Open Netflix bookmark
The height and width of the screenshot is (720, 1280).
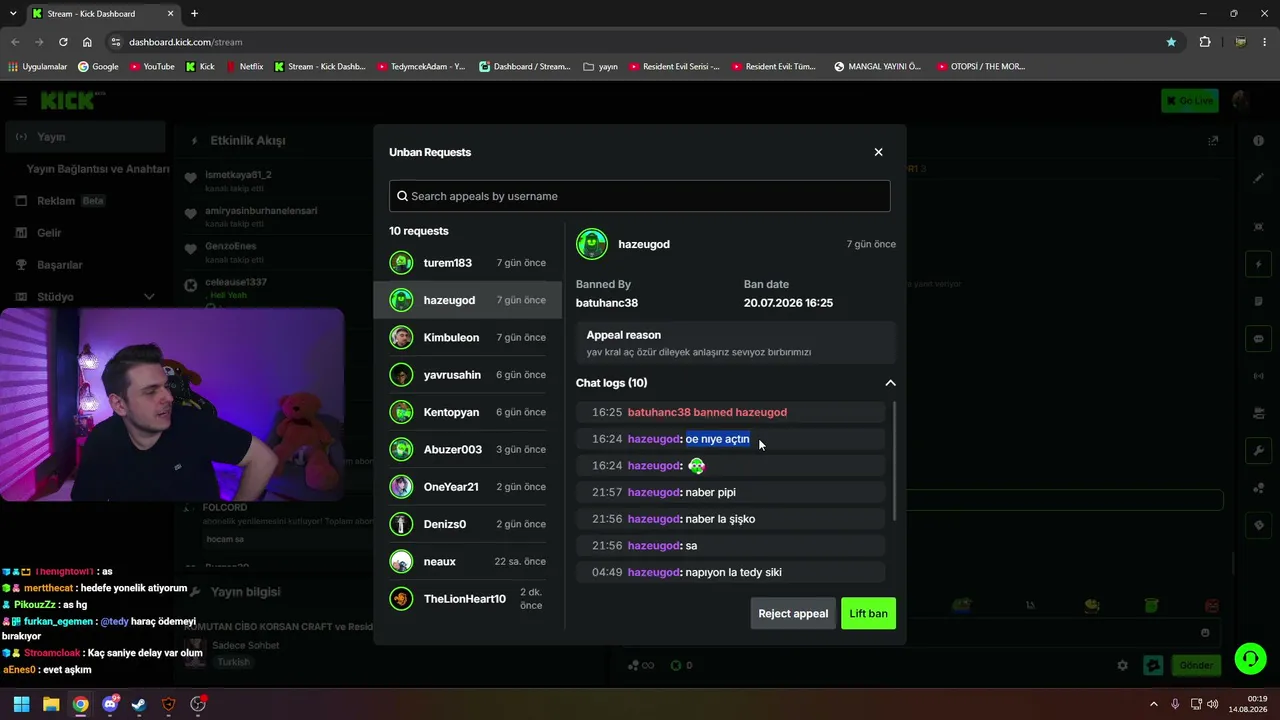244,67
